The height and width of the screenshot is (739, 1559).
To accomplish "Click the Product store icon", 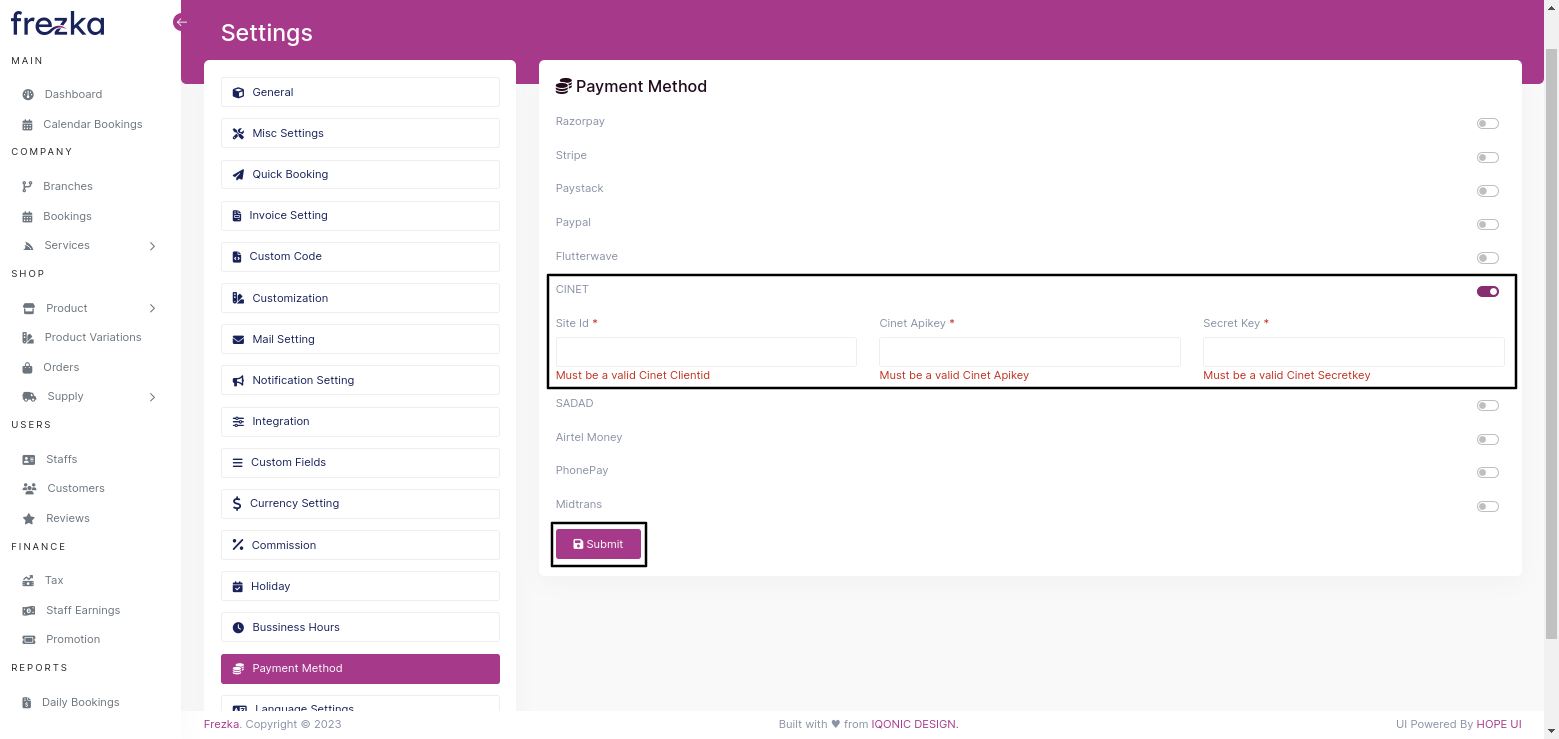I will click(29, 308).
